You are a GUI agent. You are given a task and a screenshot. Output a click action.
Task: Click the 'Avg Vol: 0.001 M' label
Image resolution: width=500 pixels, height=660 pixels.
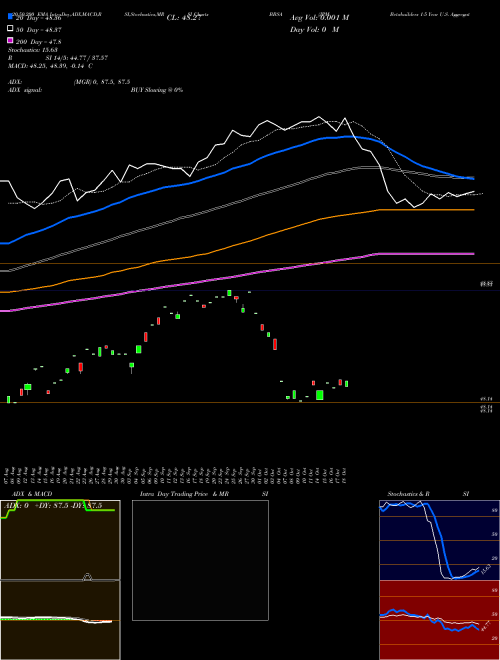pos(319,18)
